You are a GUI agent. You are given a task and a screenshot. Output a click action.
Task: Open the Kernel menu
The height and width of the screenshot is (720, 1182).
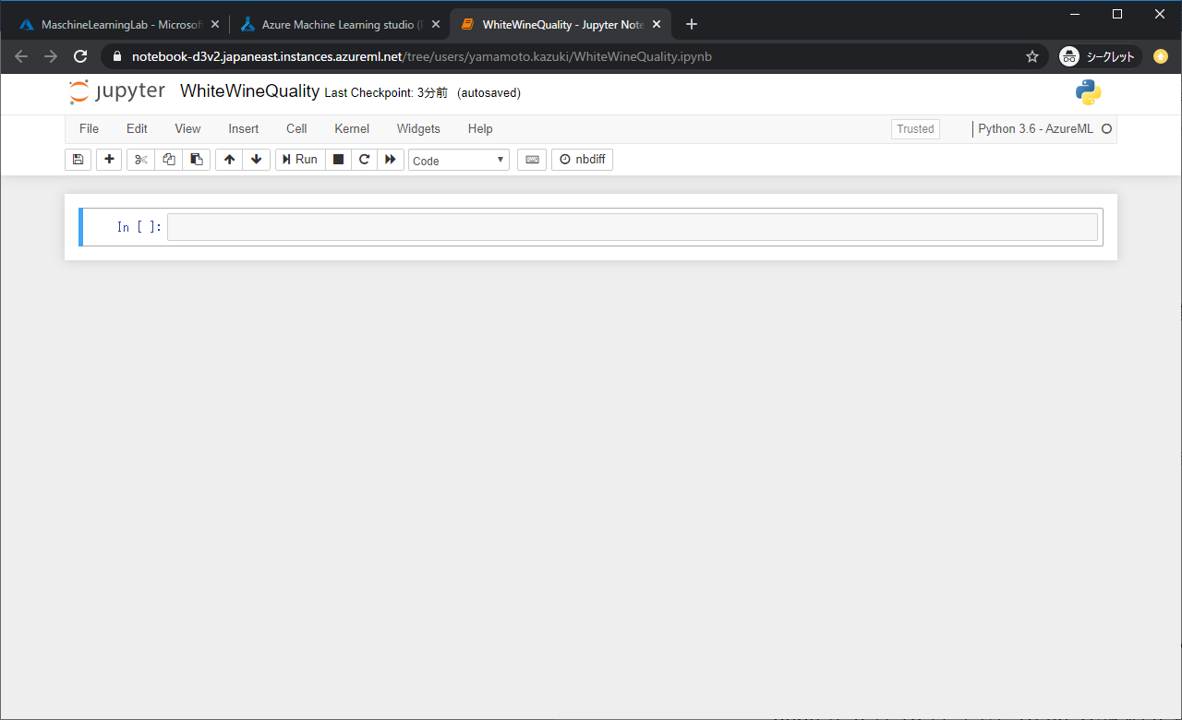coord(351,129)
